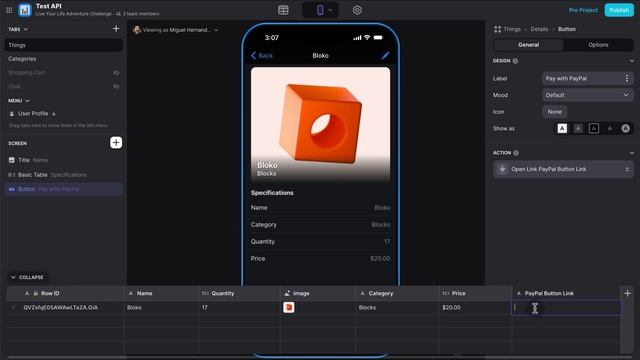Open the Label field three-dots menu
640x360 pixels.
[x=627, y=78]
